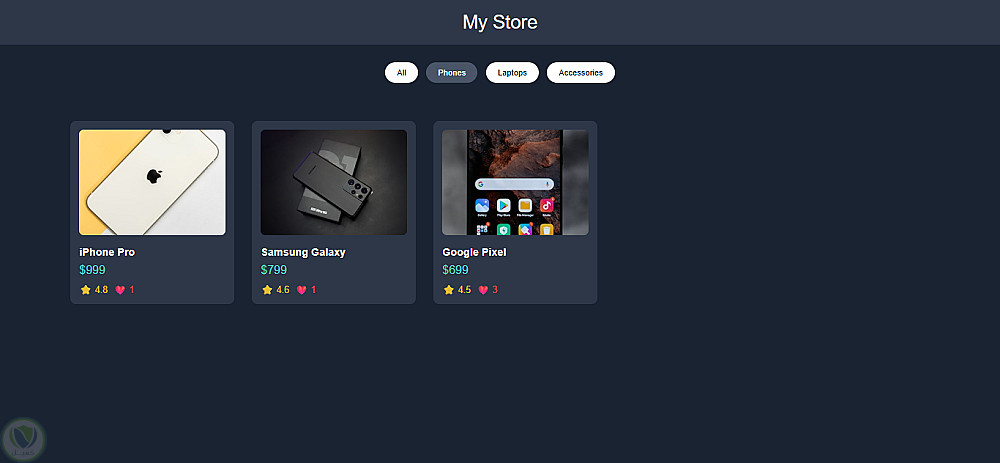The image size is (1000, 463).
Task: Show all products with the All filter
Action: point(401,73)
